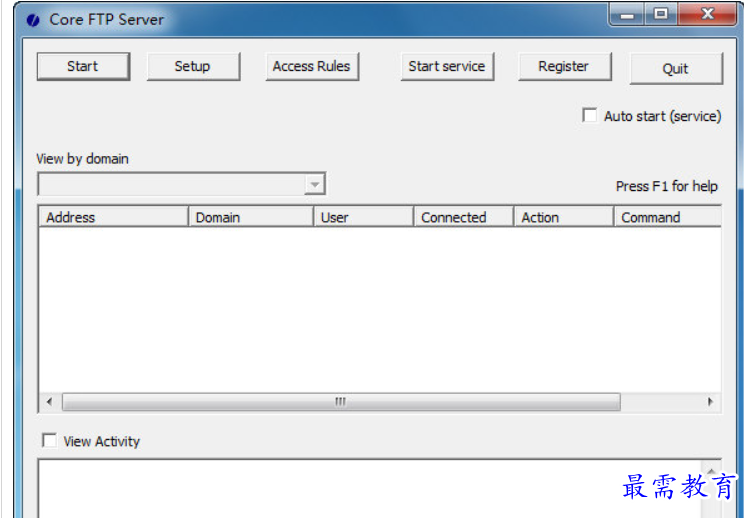Quit the Core FTP Server

tap(676, 68)
